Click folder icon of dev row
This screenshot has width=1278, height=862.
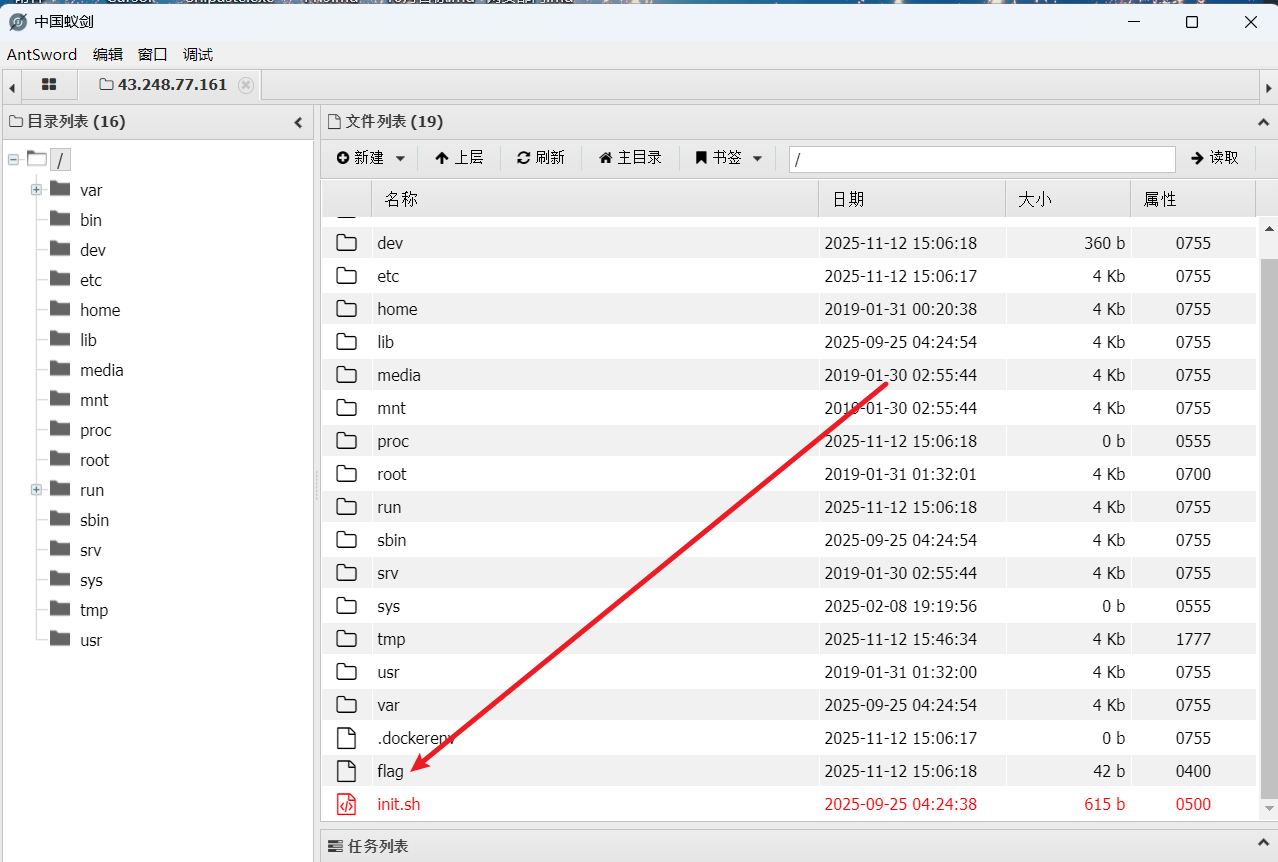(x=346, y=243)
